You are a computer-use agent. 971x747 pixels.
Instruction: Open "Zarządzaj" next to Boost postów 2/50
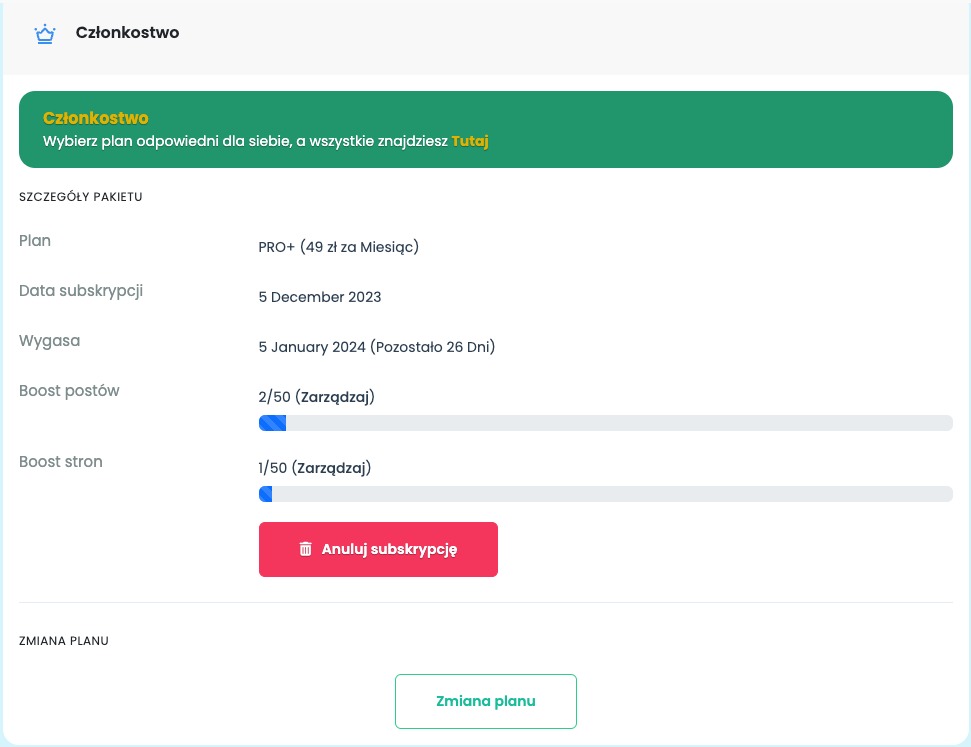pyautogui.click(x=333, y=397)
